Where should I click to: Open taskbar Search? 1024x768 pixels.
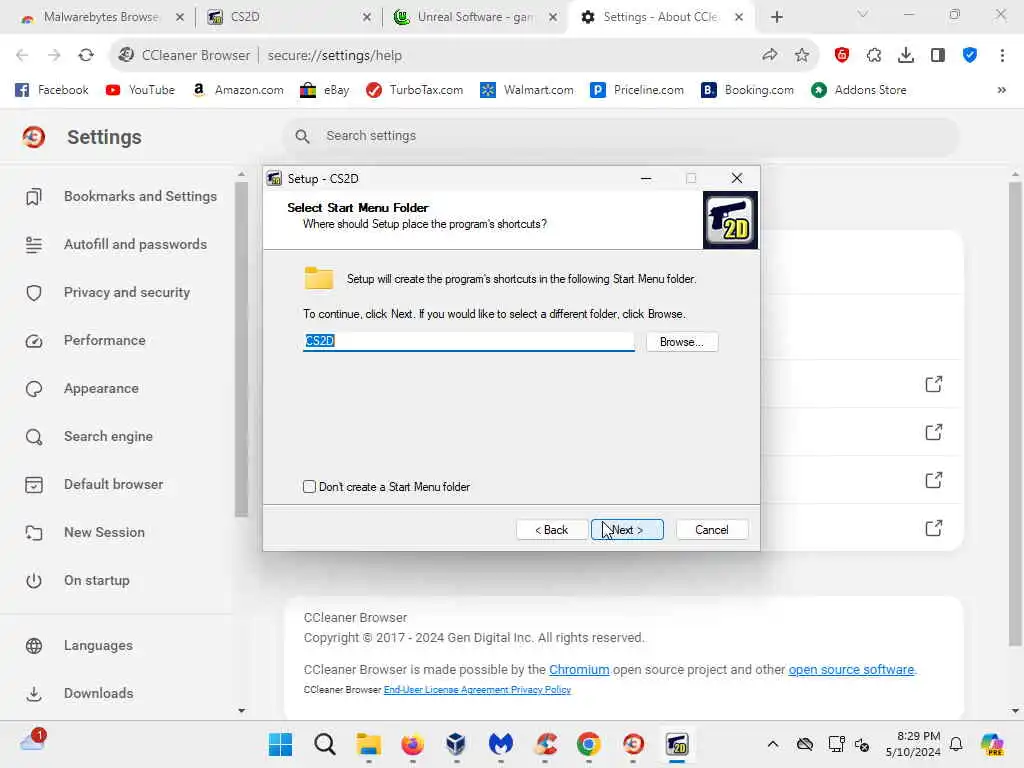325,744
